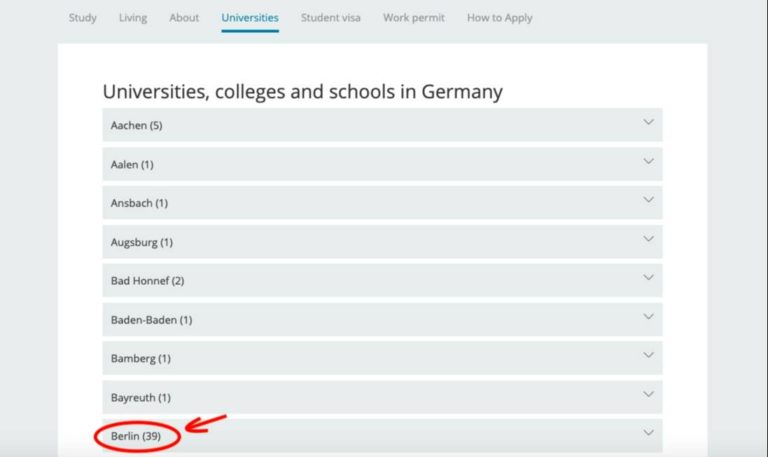Click the chevron arrow on Baden-Baden row

pyautogui.click(x=648, y=317)
